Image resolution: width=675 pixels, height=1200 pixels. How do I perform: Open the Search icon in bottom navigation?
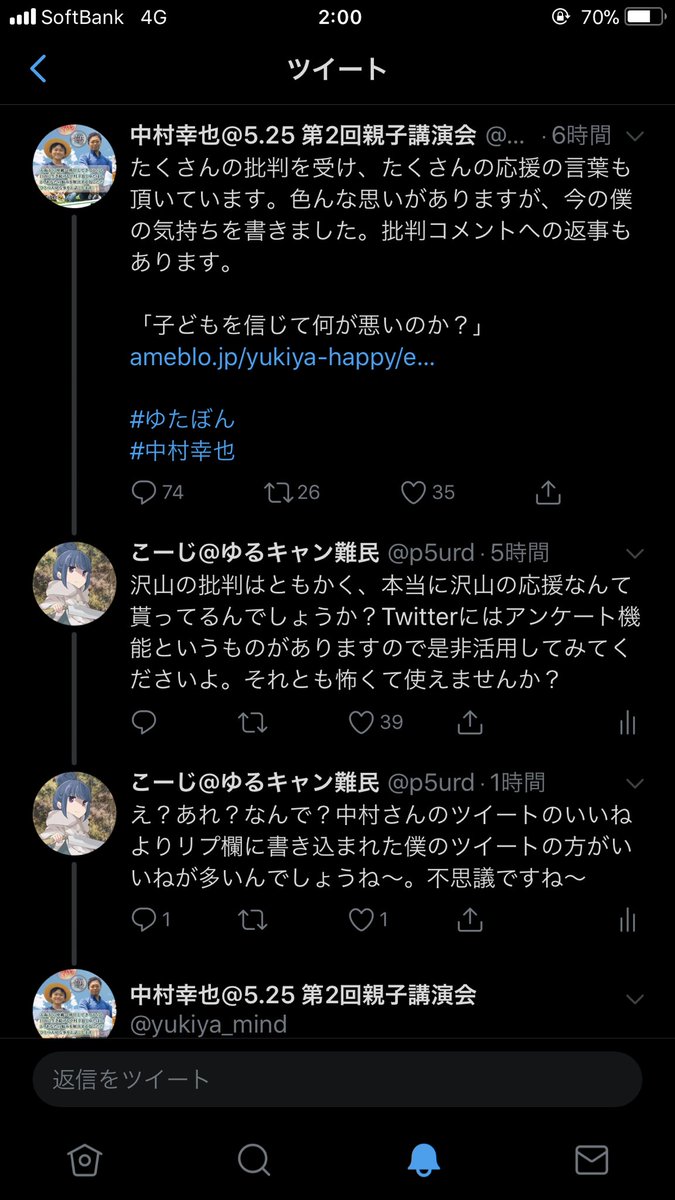[253, 1159]
